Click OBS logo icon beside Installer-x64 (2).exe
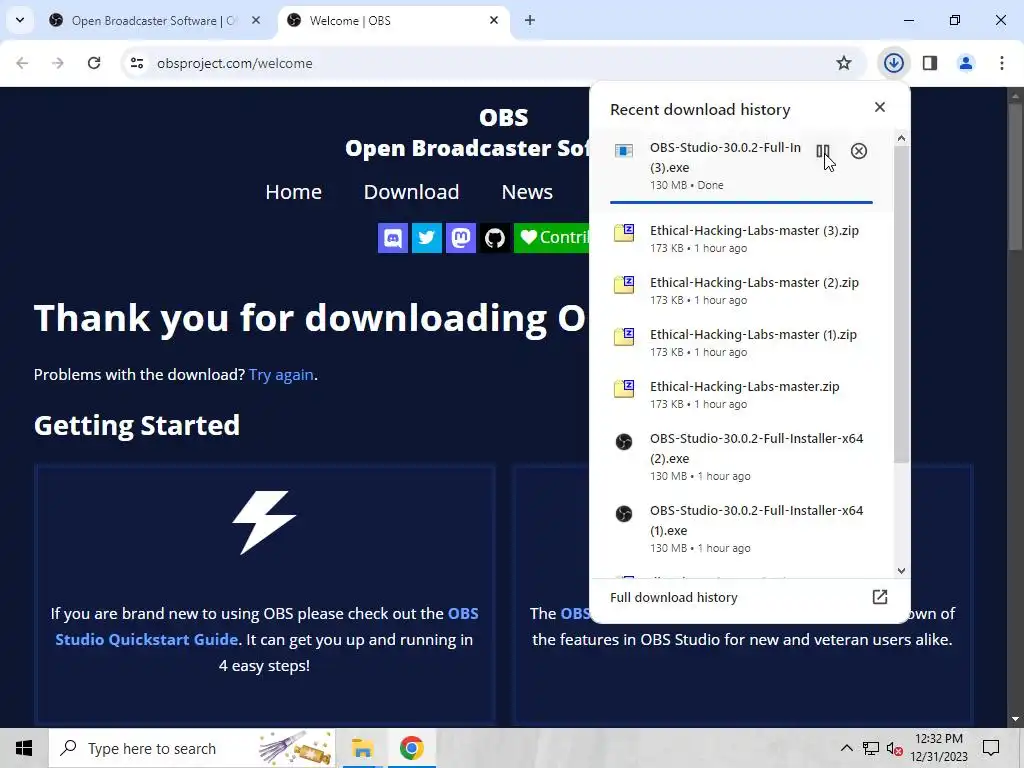Screen dimensions: 1024x768 [x=624, y=442]
